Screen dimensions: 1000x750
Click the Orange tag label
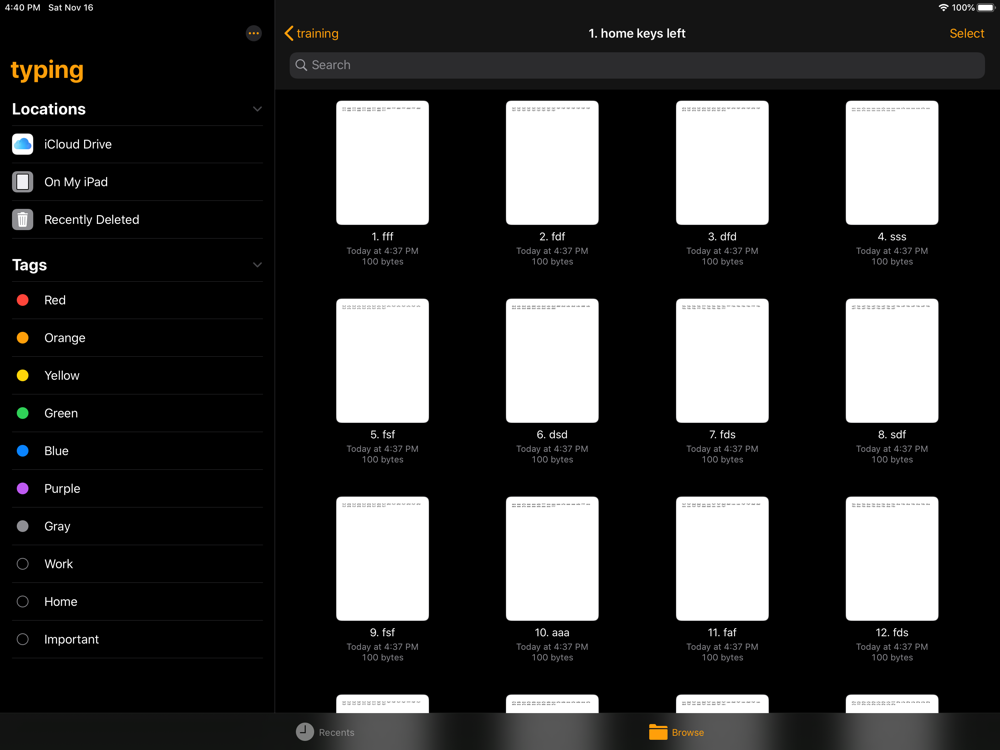coord(64,338)
